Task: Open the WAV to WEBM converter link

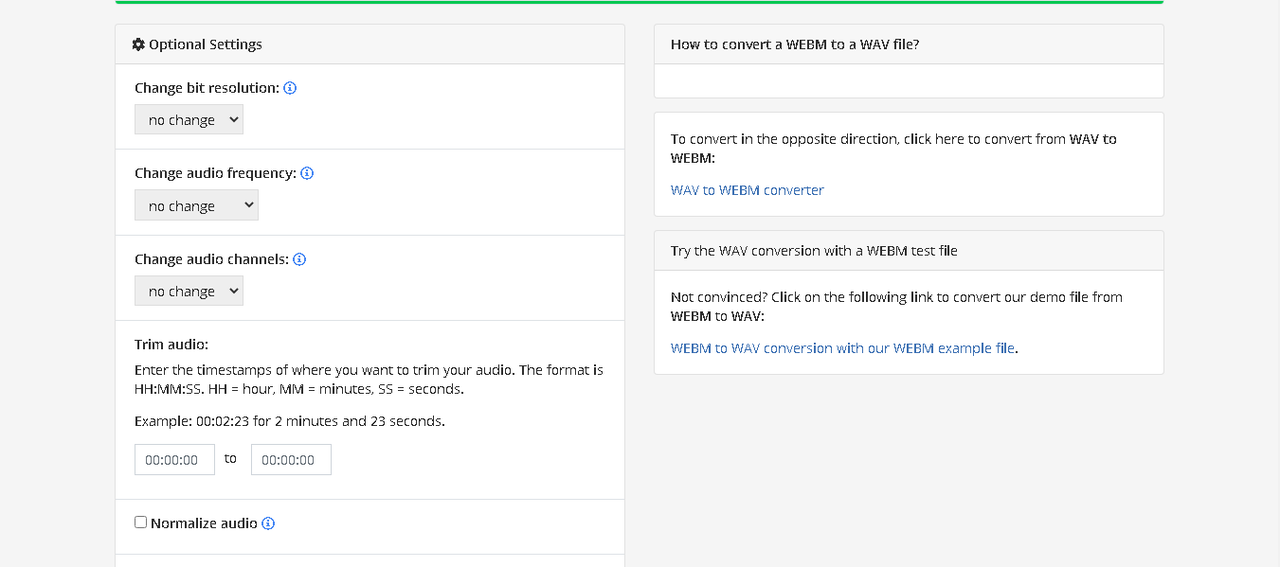Action: tap(747, 190)
